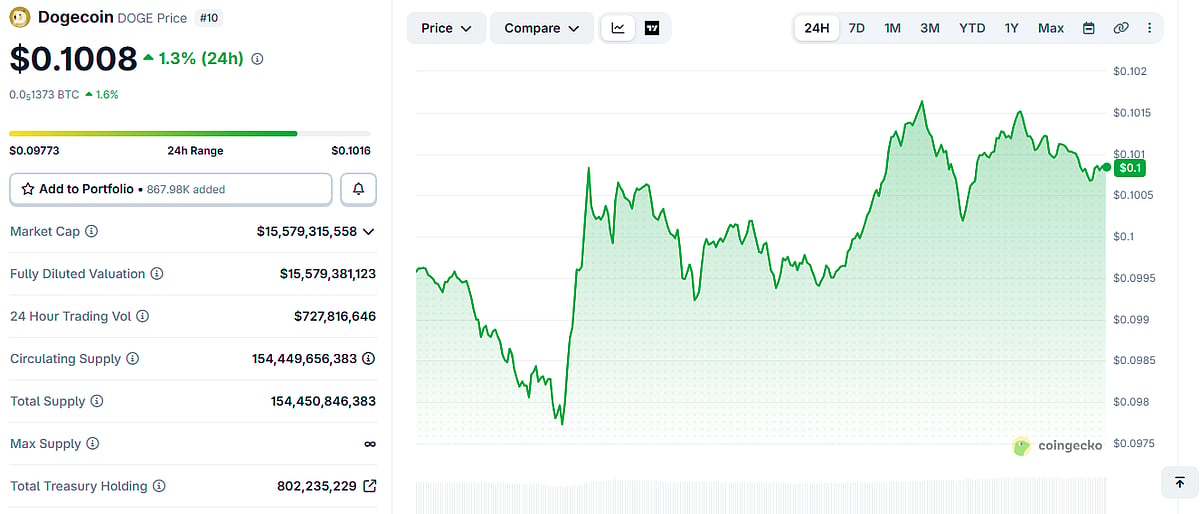Screen dimensions: 1200x514
Task: Click the Total Treasury Holding info icon
Action: [159, 486]
